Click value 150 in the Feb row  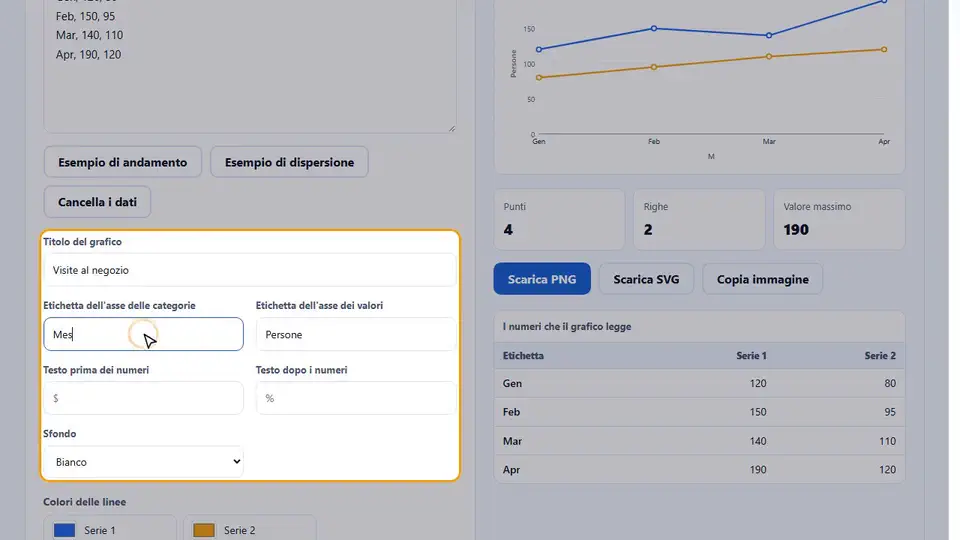pos(758,412)
